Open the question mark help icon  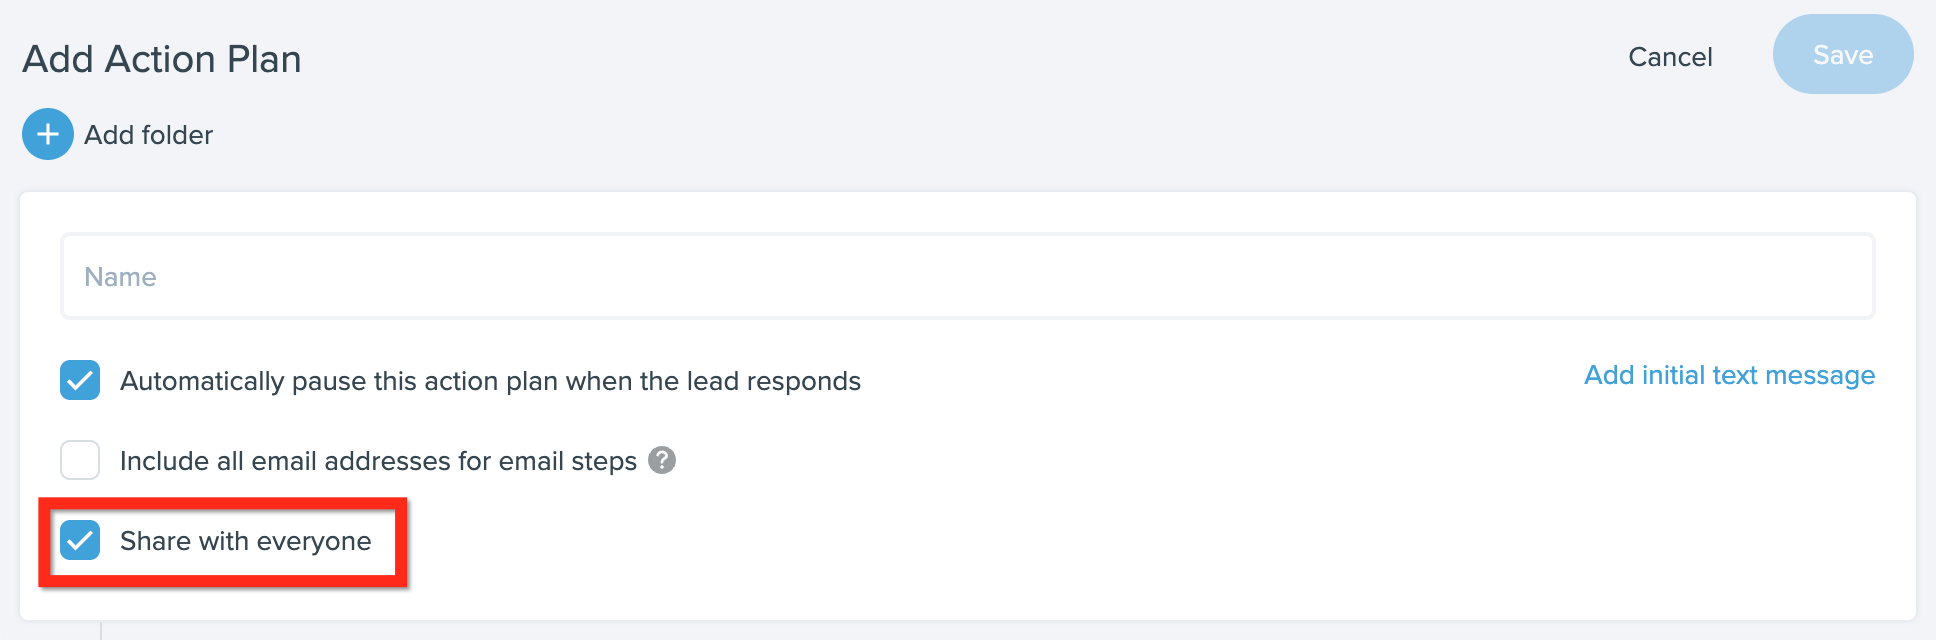662,460
